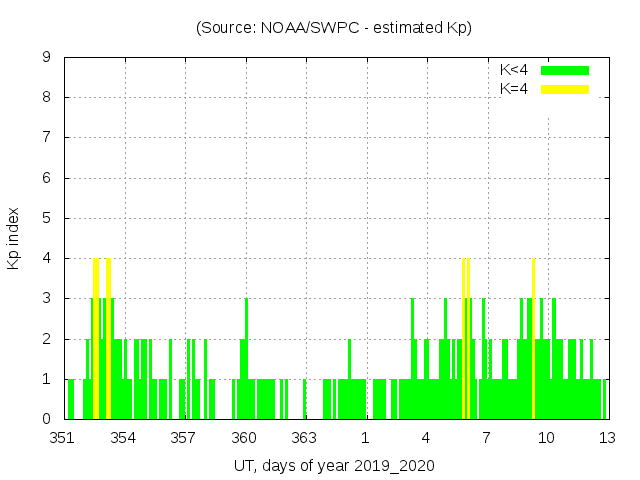Click the 6 value on the y-axis
The height and width of the screenshot is (480, 640).
tap(47, 178)
